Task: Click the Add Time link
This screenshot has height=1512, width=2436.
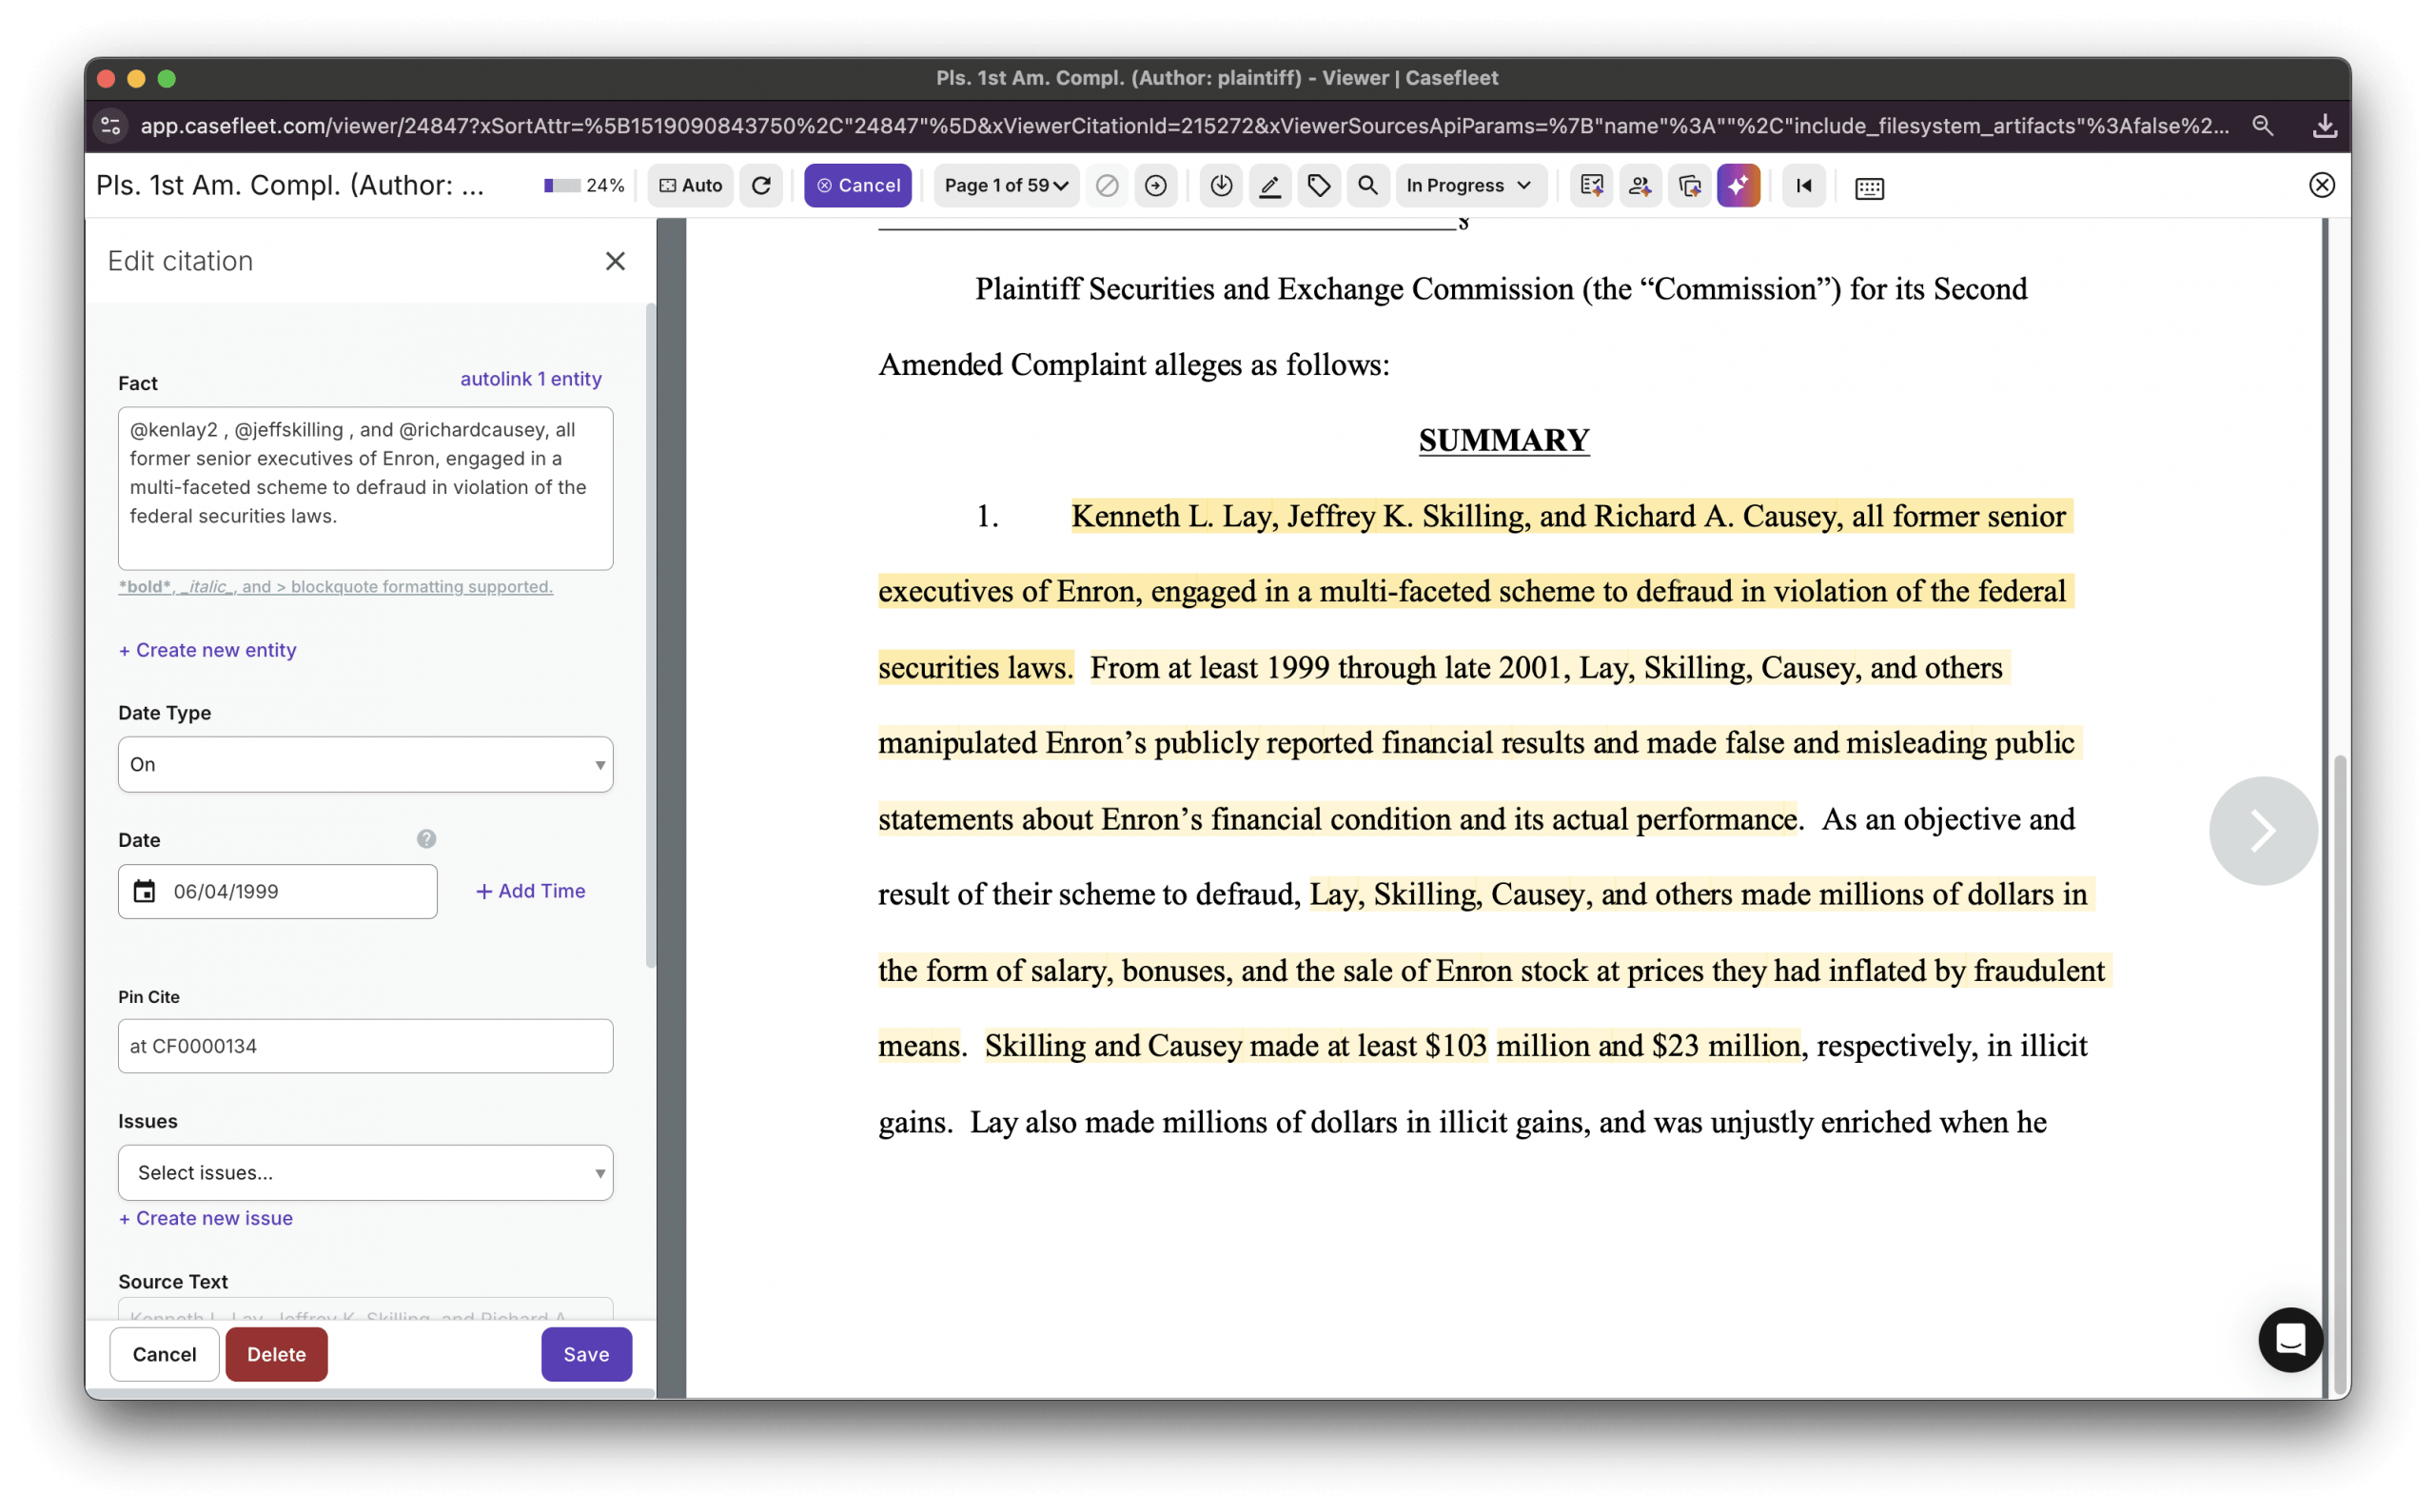Action: coord(531,891)
